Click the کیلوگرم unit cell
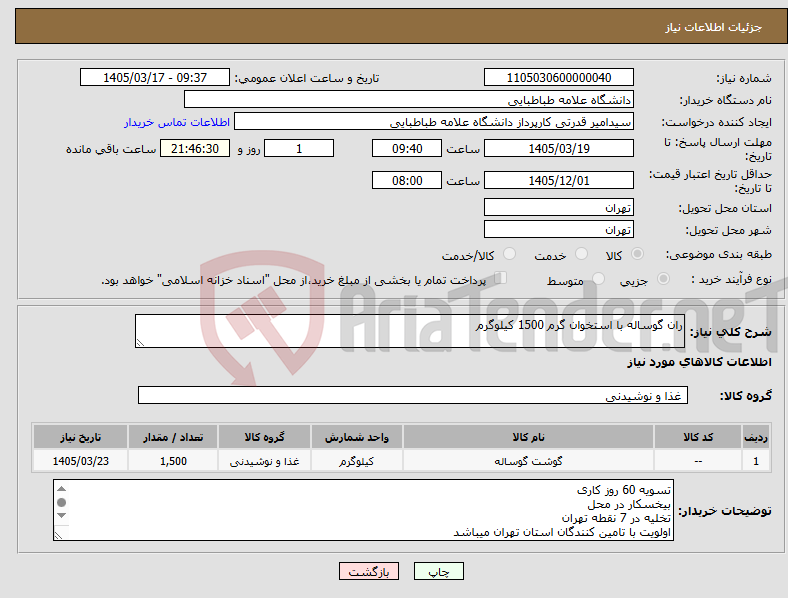788x598 pixels. 356,461
